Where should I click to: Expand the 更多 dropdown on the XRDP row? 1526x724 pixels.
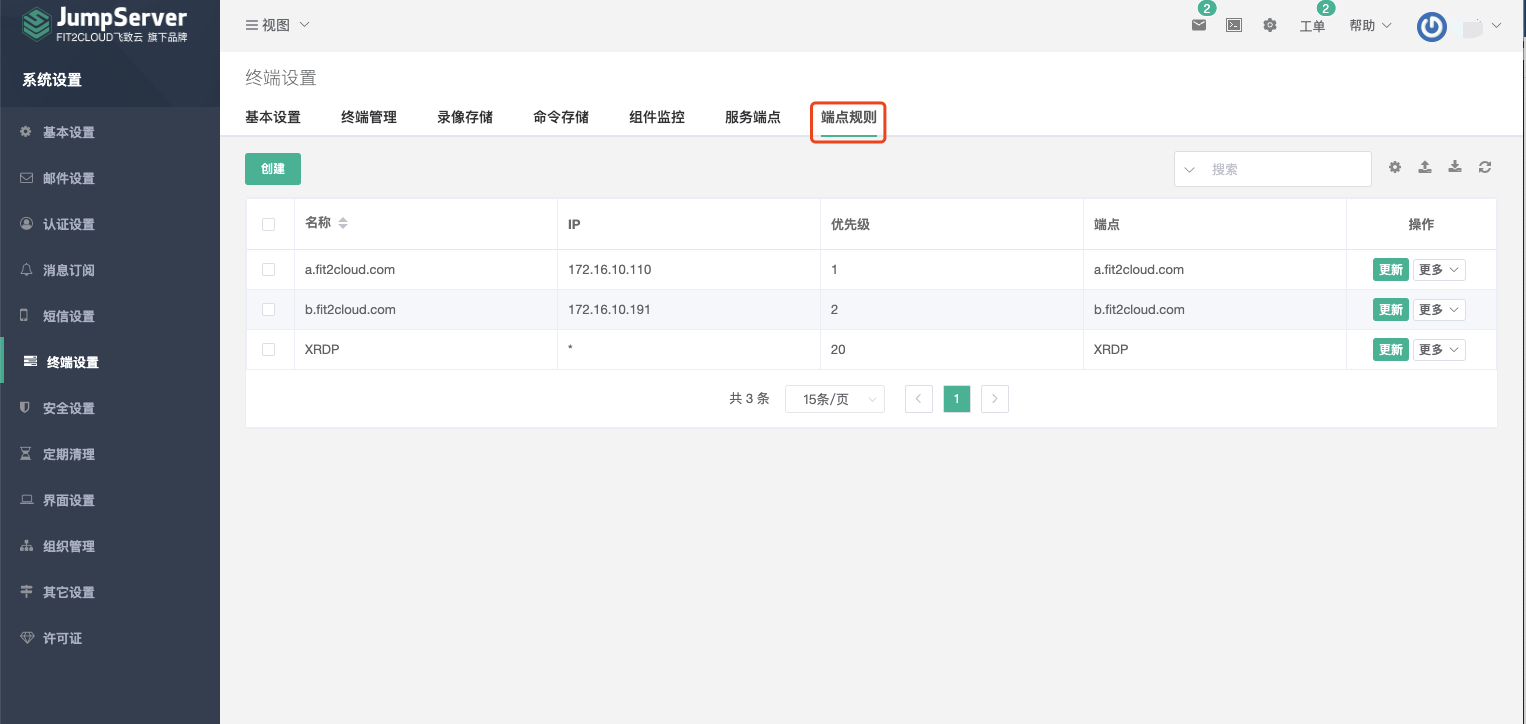click(1438, 349)
